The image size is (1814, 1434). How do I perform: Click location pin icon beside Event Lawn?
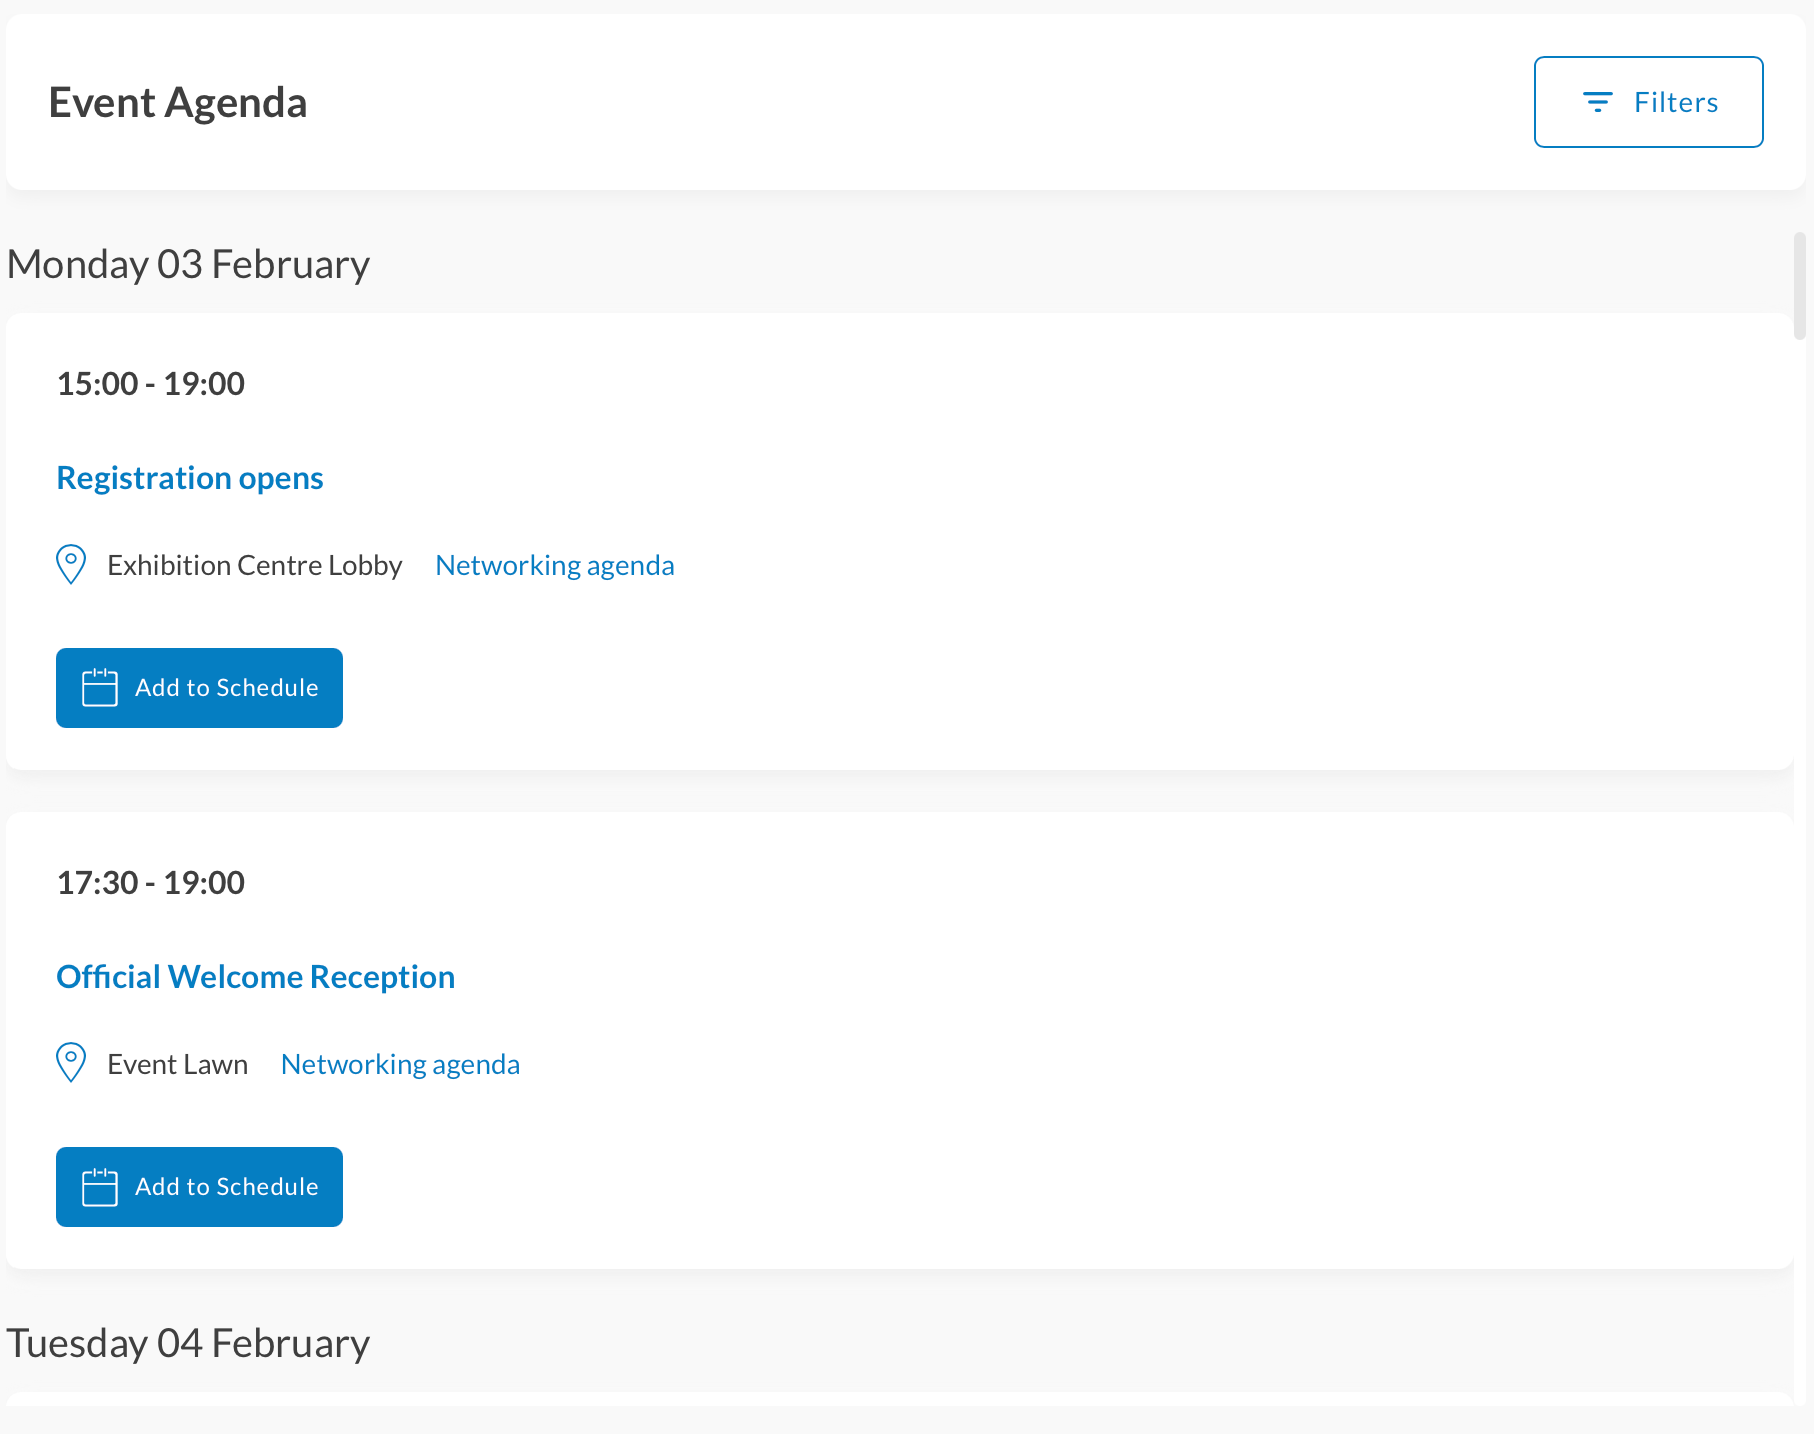click(71, 1063)
